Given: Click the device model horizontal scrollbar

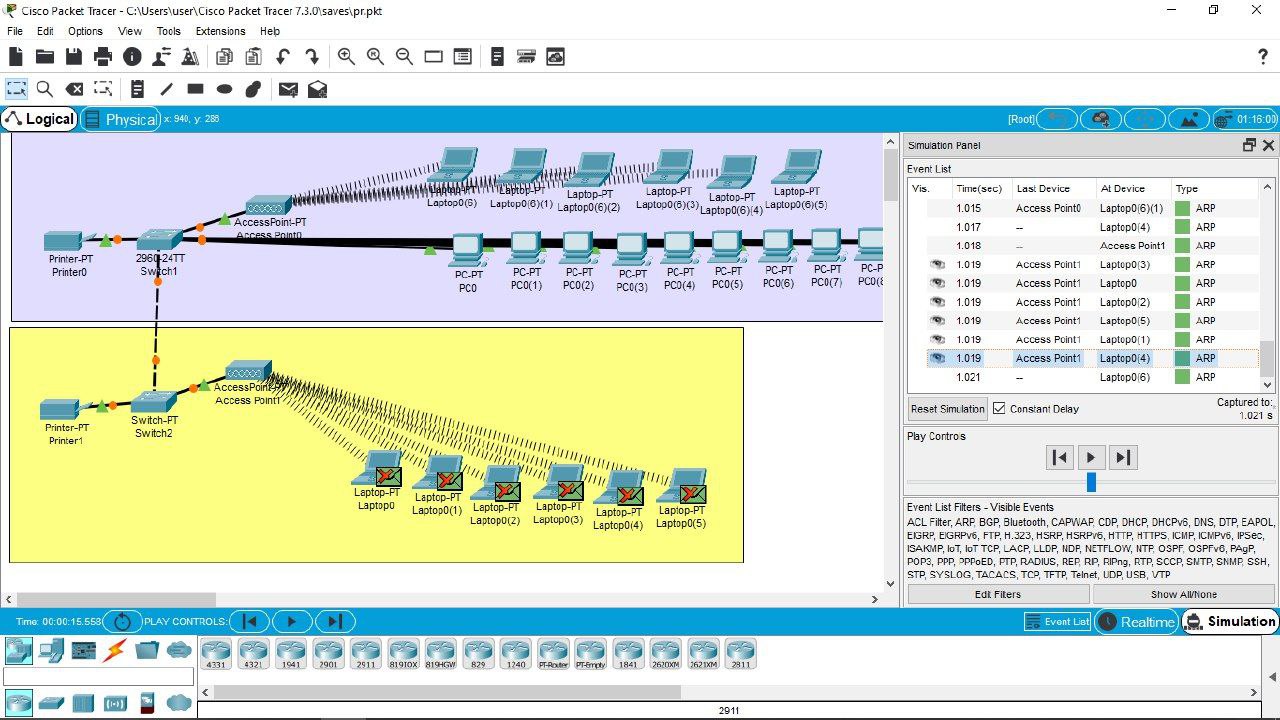Looking at the screenshot, I should (447, 692).
